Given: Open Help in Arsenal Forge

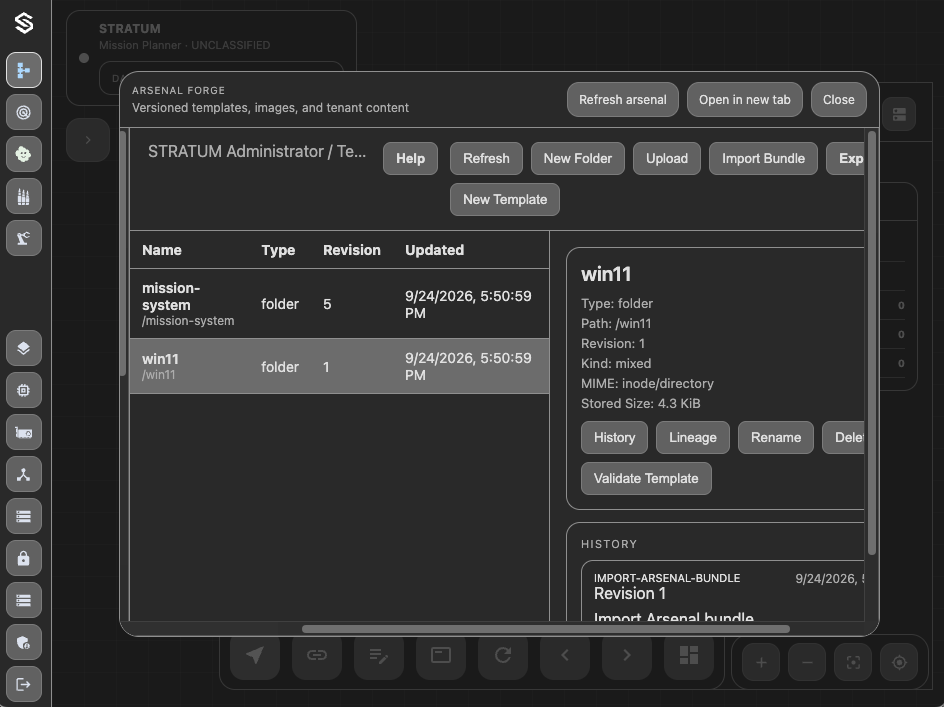Looking at the screenshot, I should [411, 158].
